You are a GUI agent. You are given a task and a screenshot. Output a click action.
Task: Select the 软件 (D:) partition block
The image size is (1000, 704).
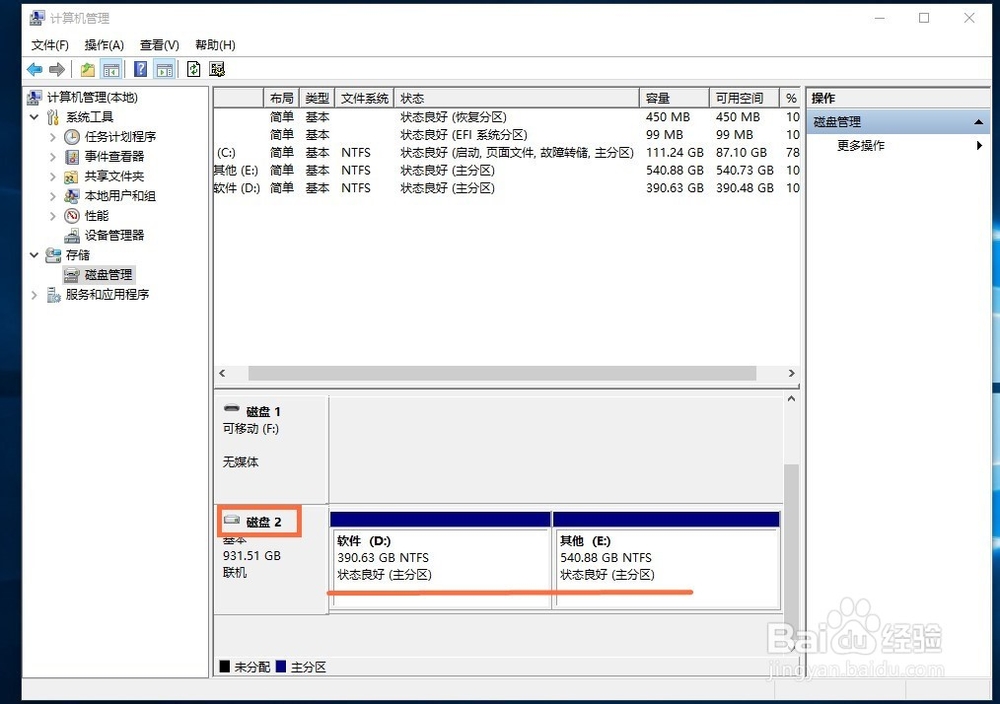click(x=440, y=560)
